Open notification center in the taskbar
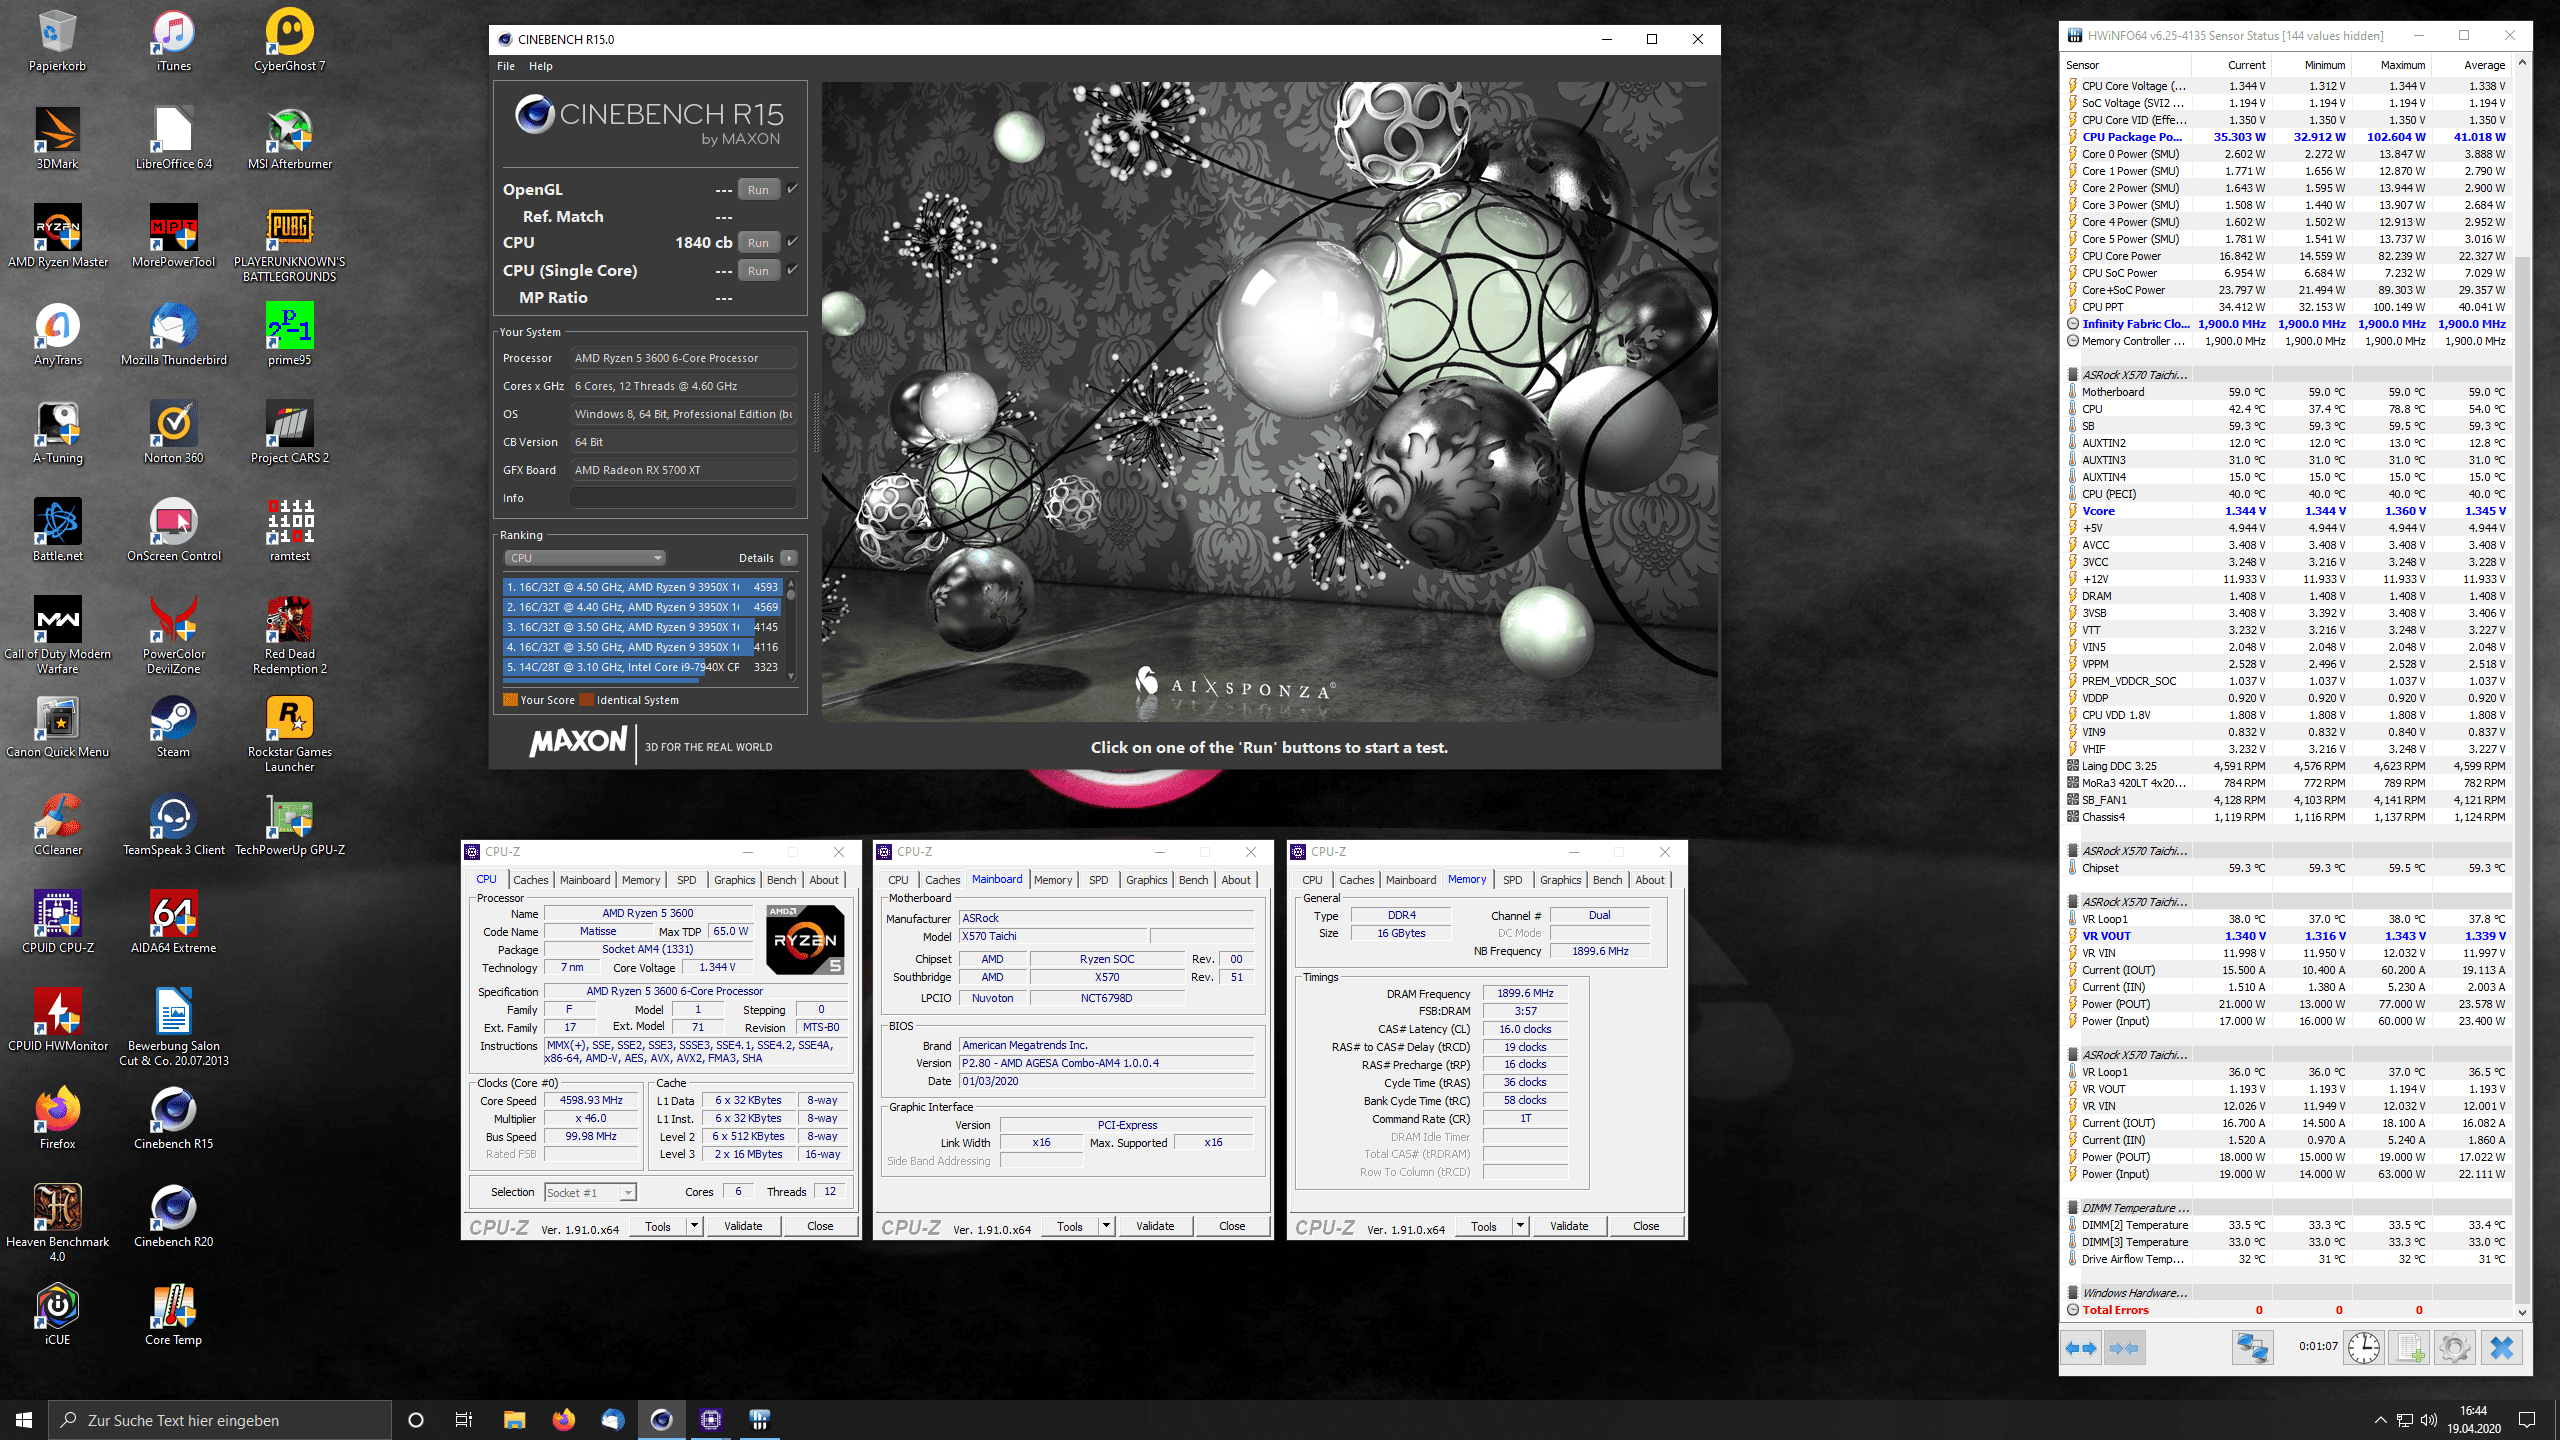This screenshot has width=2560, height=1440. point(2527,1420)
